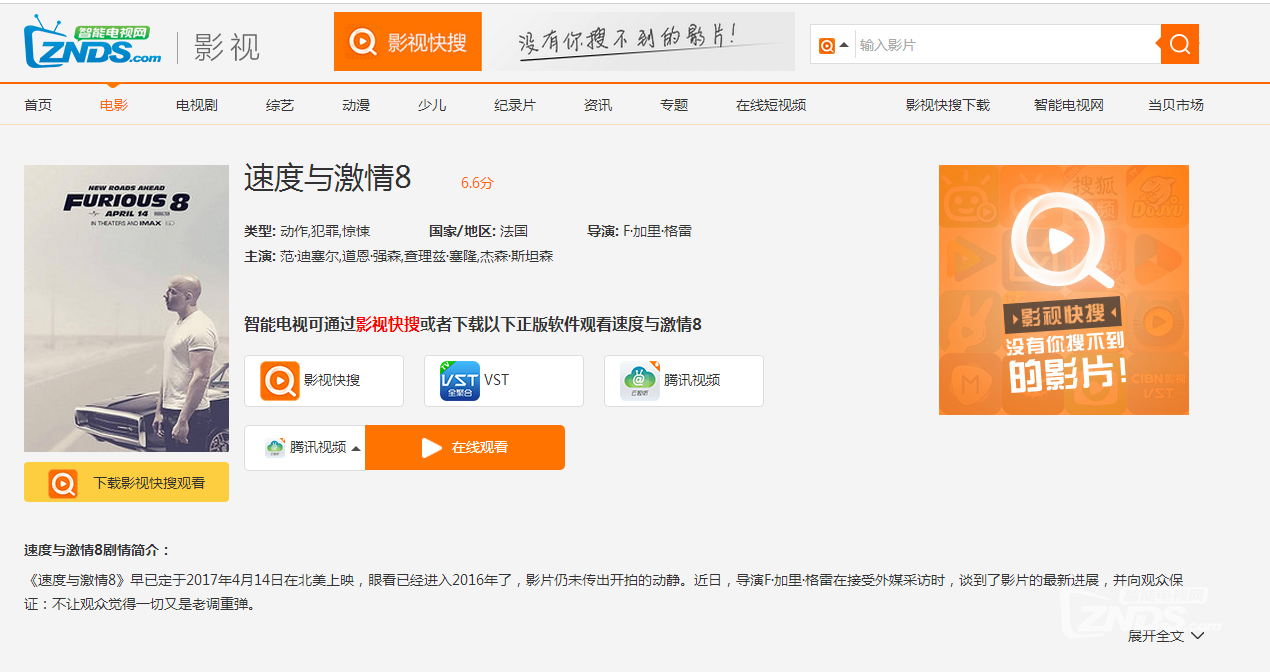1270x672 pixels.
Task: Go to 首页 in navigation bar
Action: [x=38, y=105]
